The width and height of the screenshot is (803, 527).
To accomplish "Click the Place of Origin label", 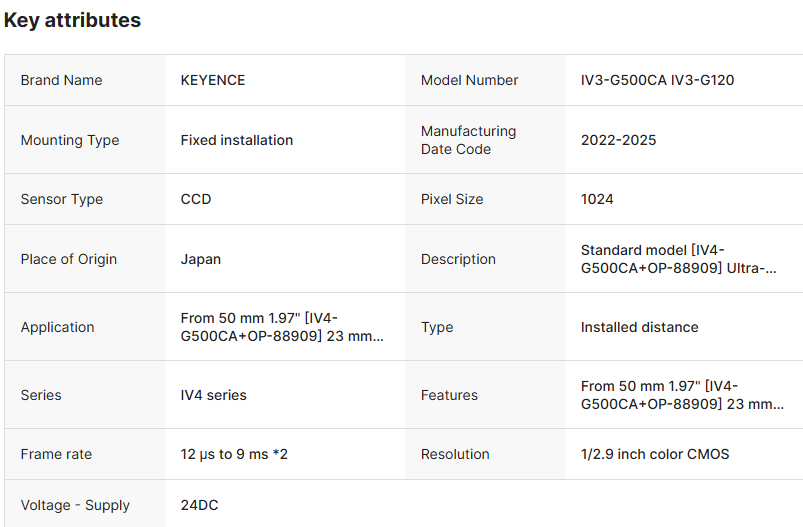I will coord(68,259).
